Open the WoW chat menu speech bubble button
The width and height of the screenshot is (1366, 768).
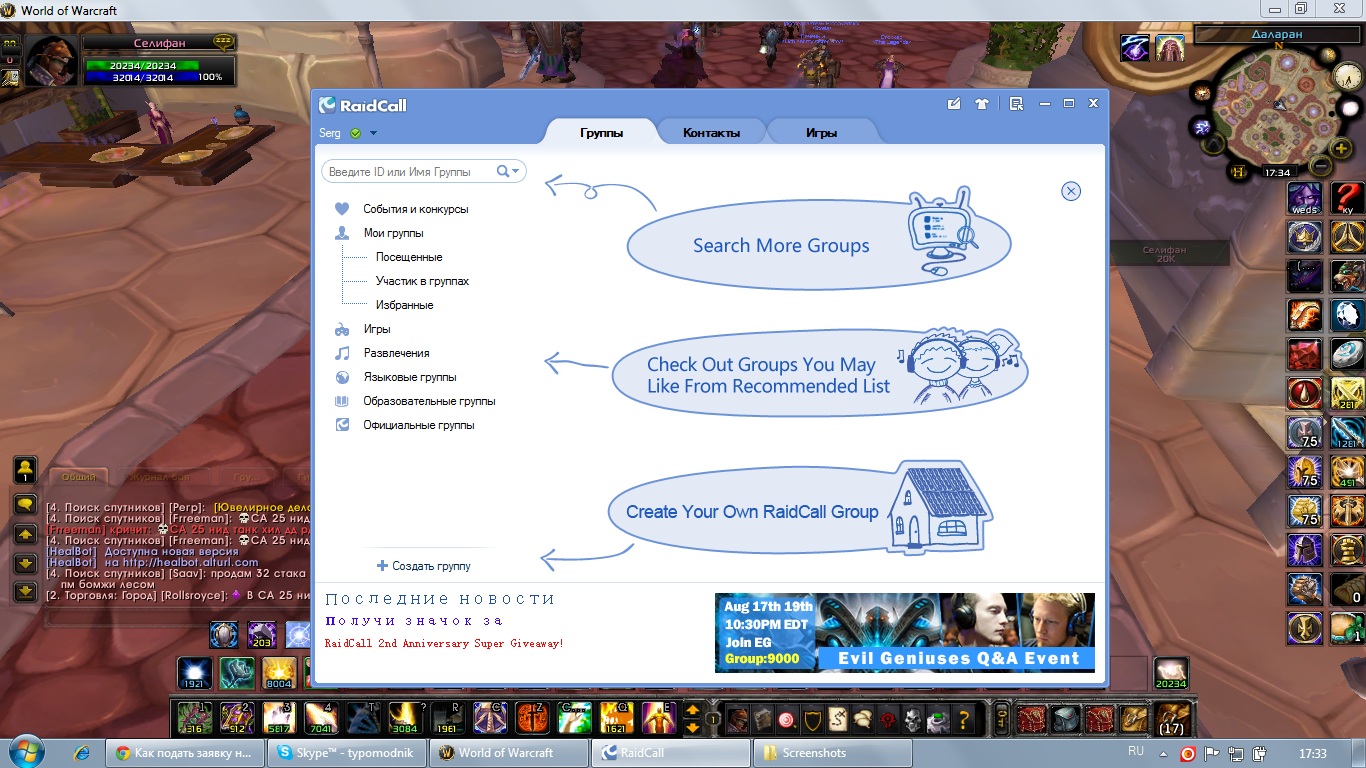coord(25,504)
